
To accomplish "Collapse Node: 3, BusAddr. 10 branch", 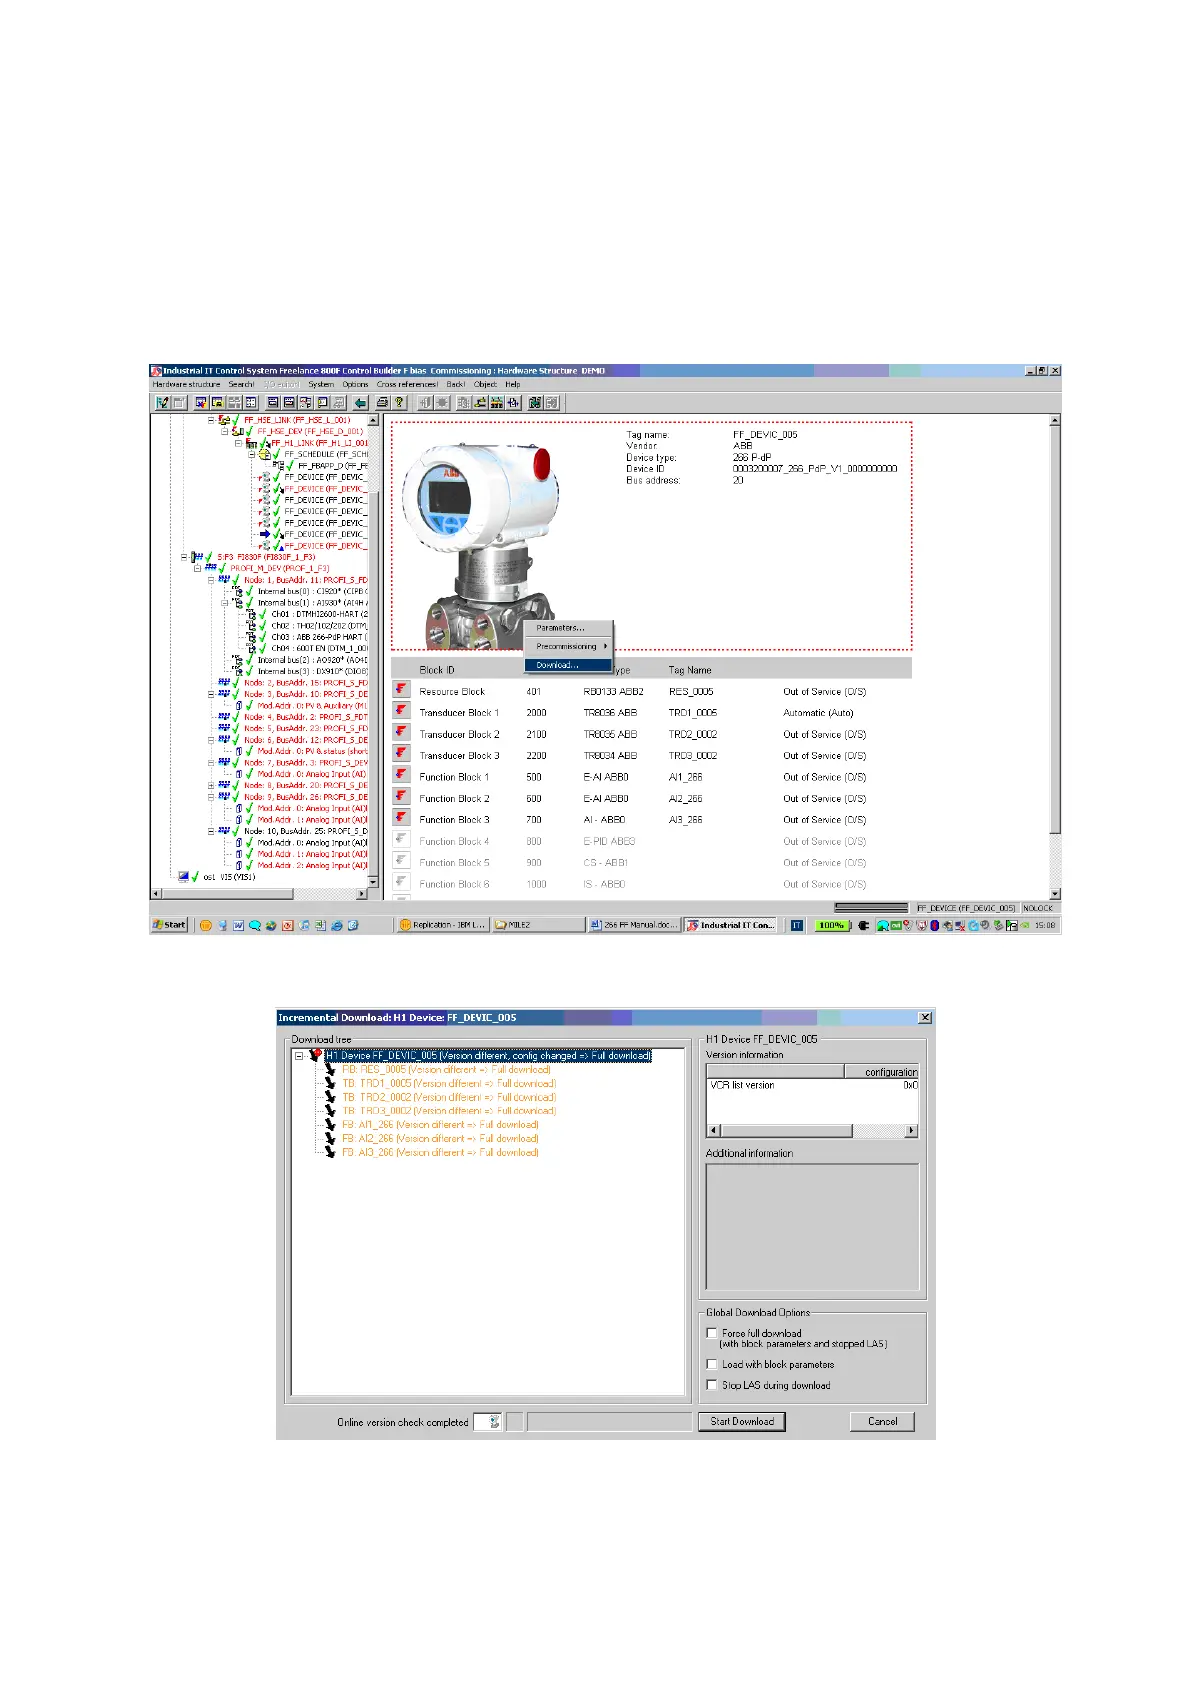I will coord(211,693).
